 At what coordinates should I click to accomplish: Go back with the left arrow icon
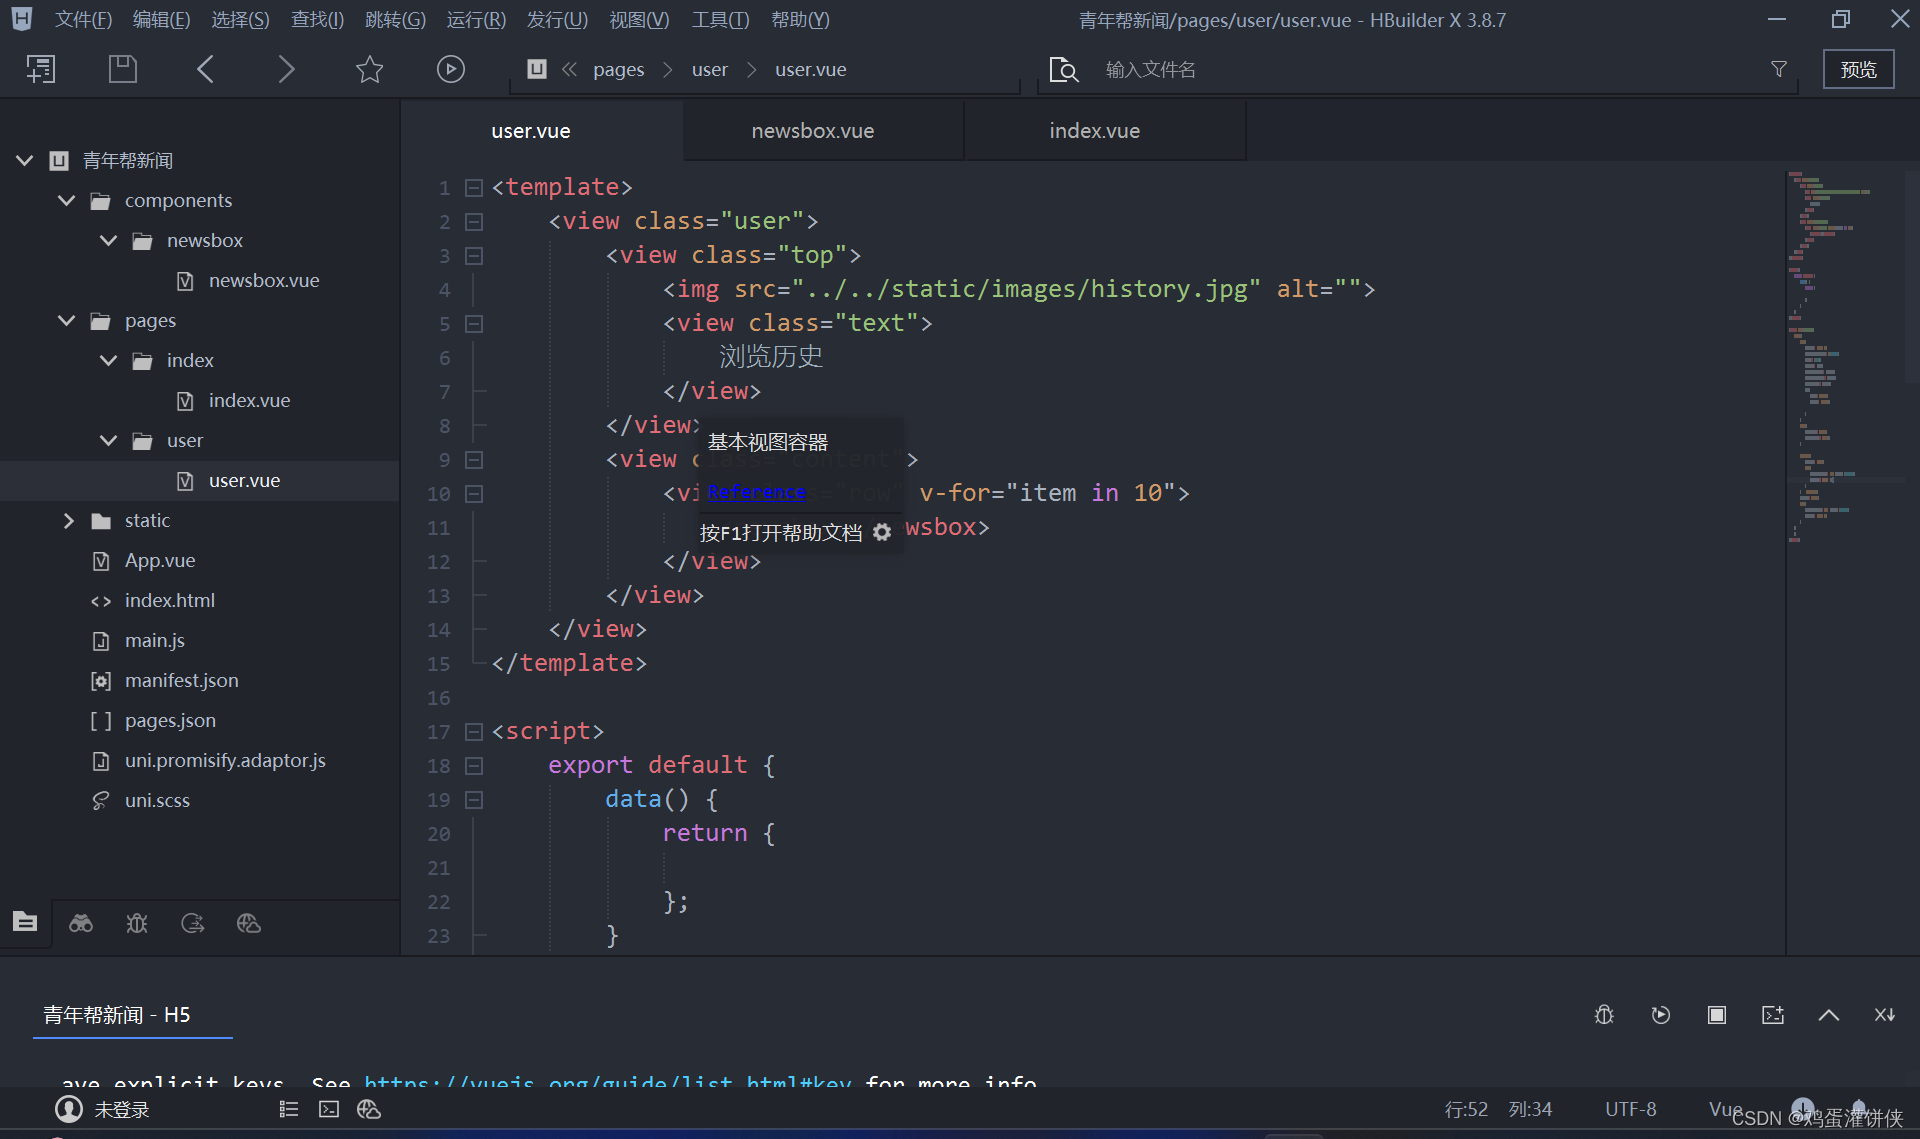(x=206, y=69)
